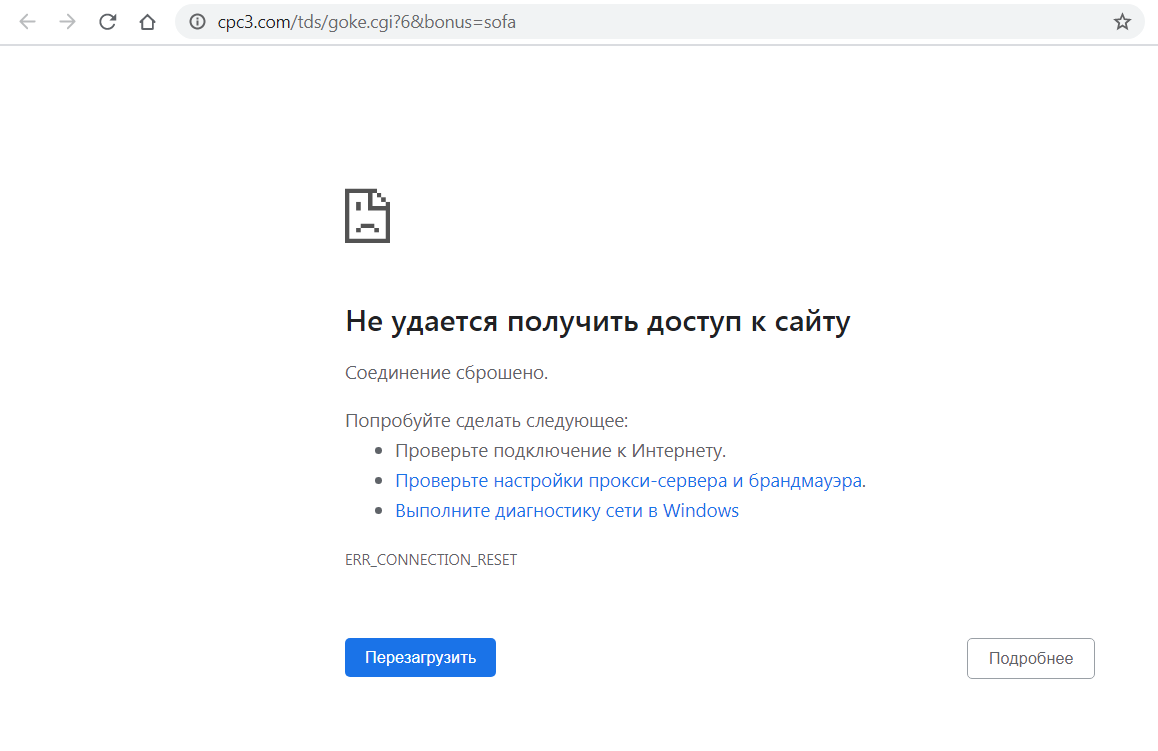Image resolution: width=1158 pixels, height=751 pixels.
Task: Open Подробнее for error details
Action: [1030, 658]
